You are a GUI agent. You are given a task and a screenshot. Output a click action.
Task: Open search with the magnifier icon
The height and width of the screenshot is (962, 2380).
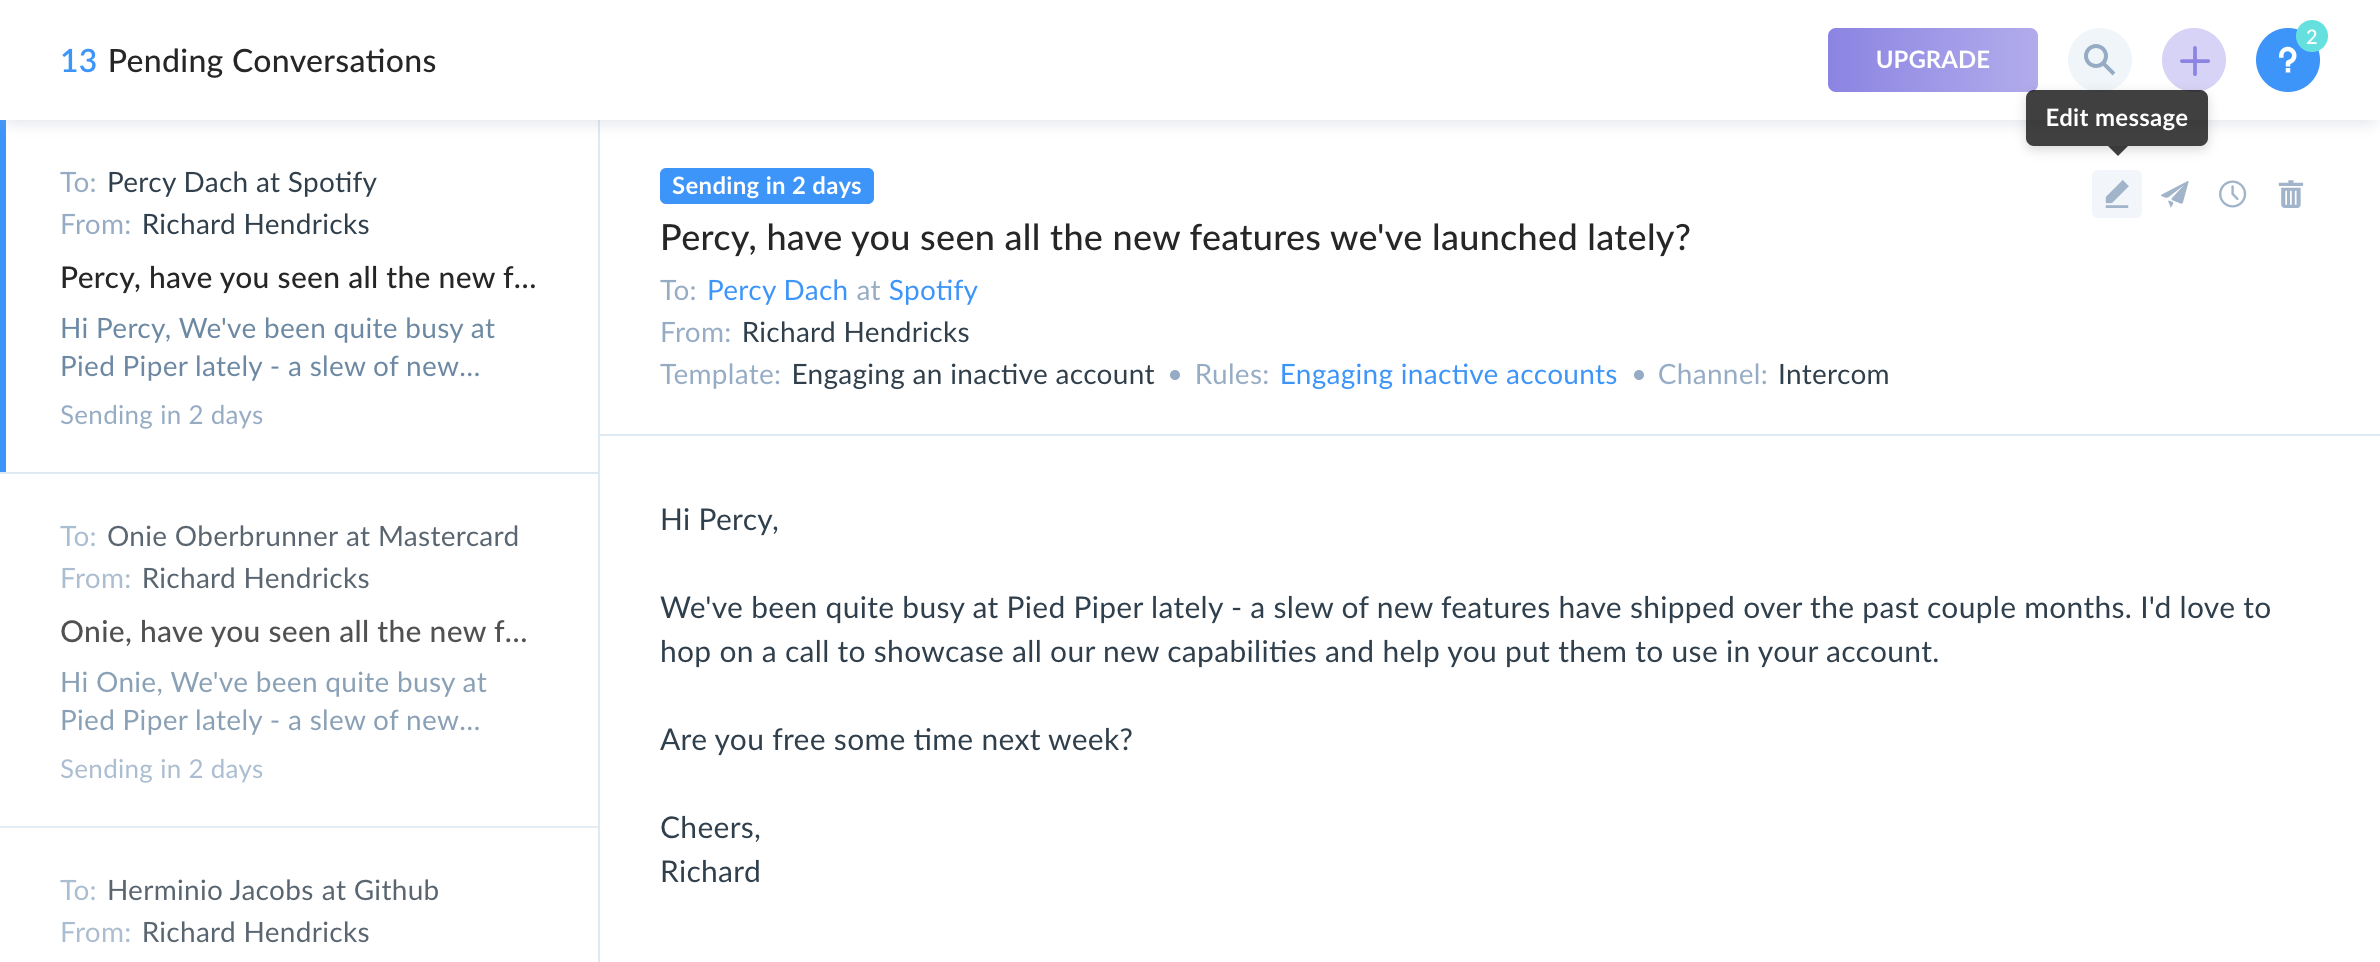[2099, 60]
